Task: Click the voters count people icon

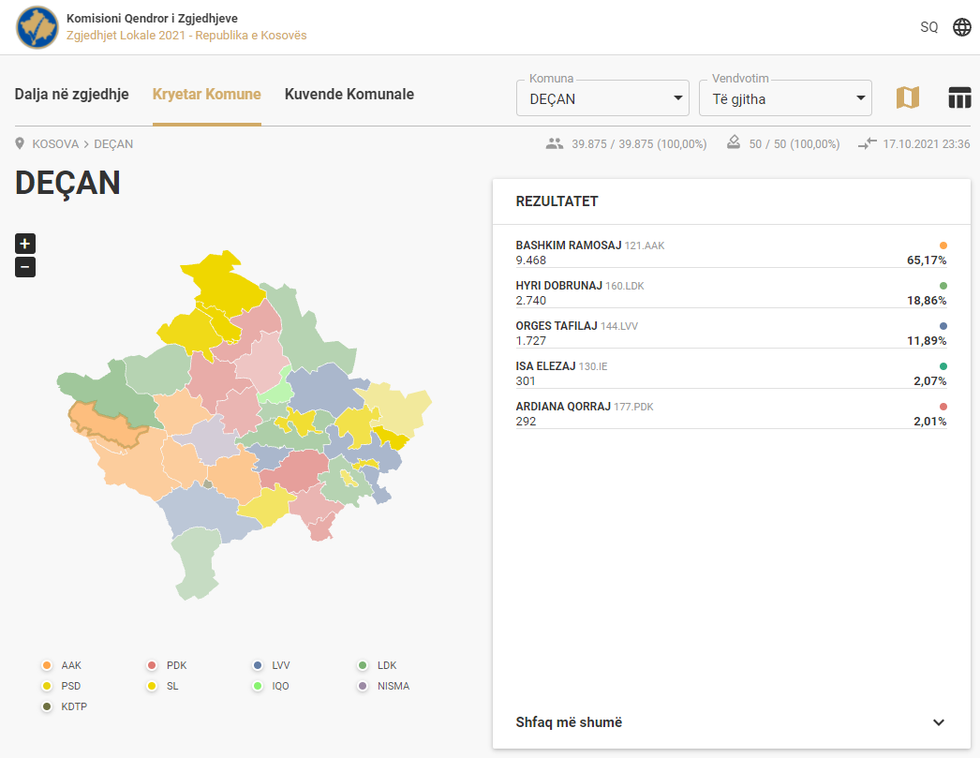Action: tap(554, 144)
